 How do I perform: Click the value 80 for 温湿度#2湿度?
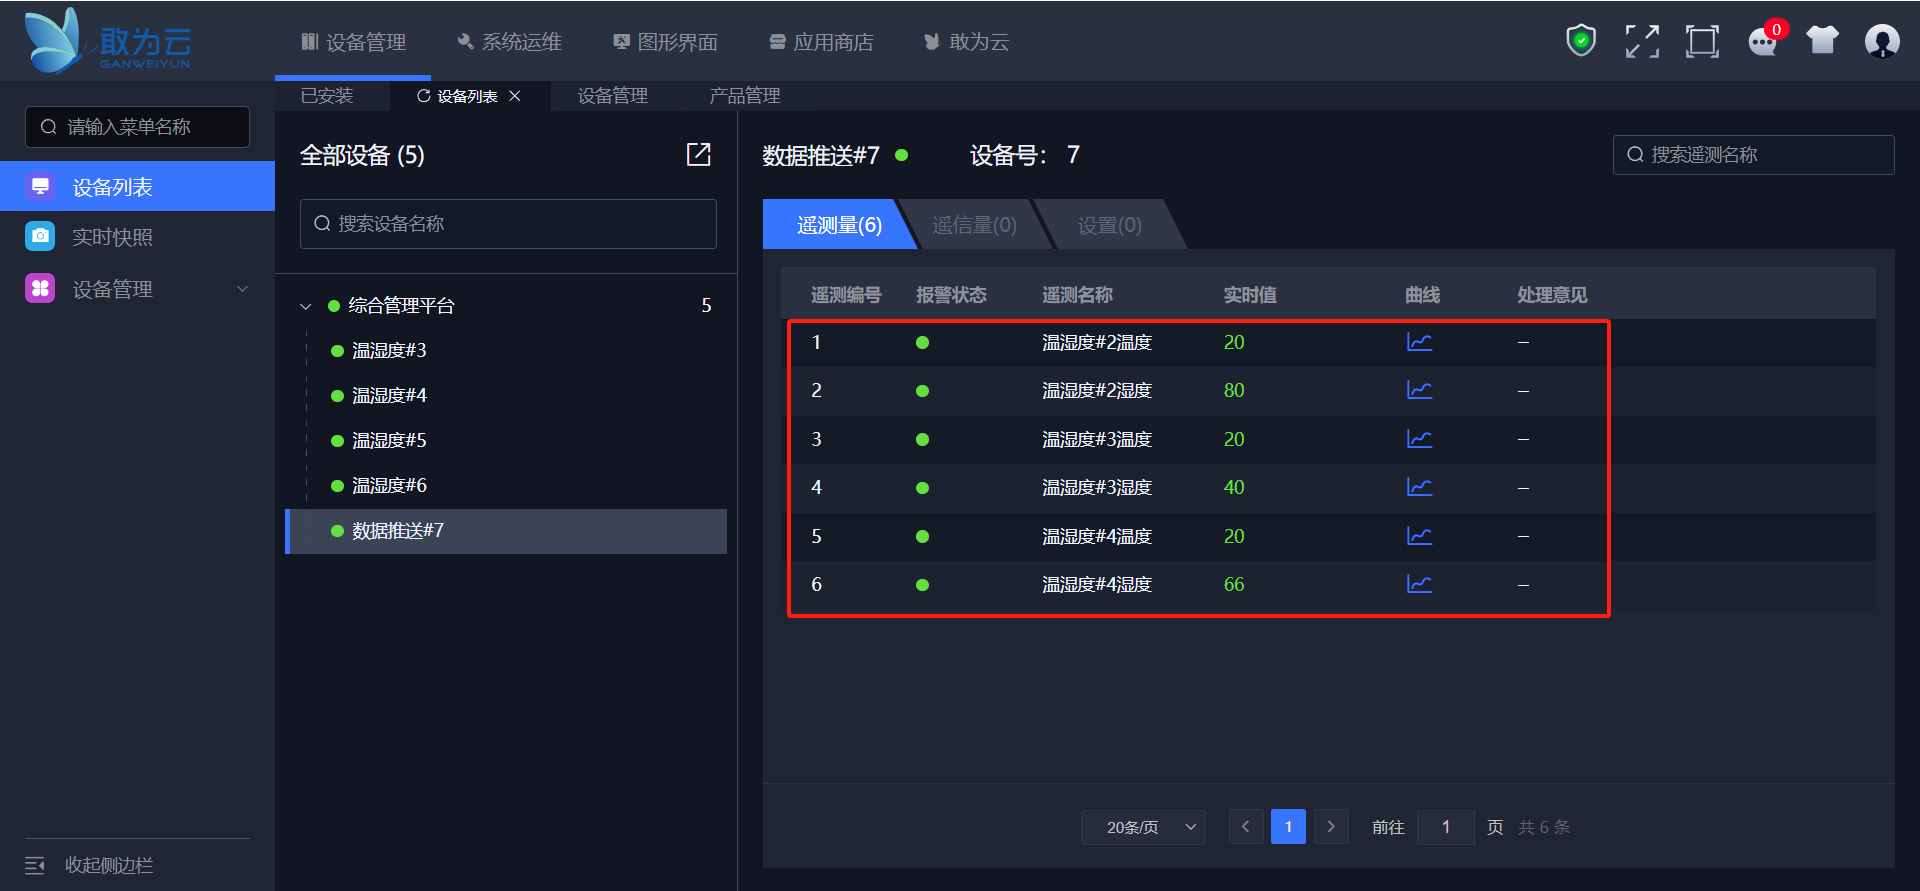tap(1234, 390)
